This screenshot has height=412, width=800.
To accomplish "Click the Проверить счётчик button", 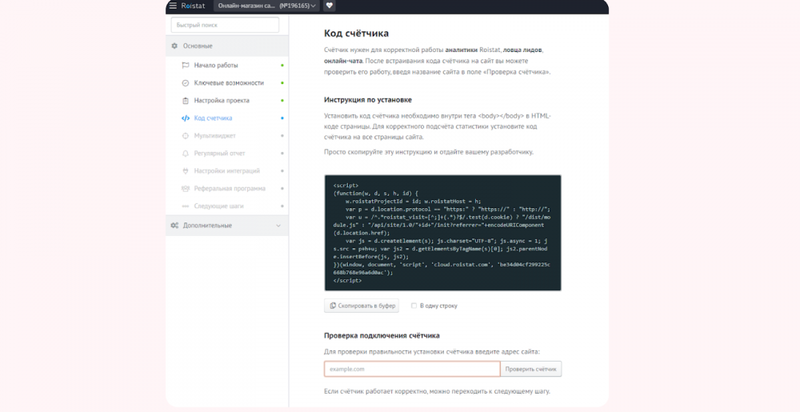I will click(531, 369).
